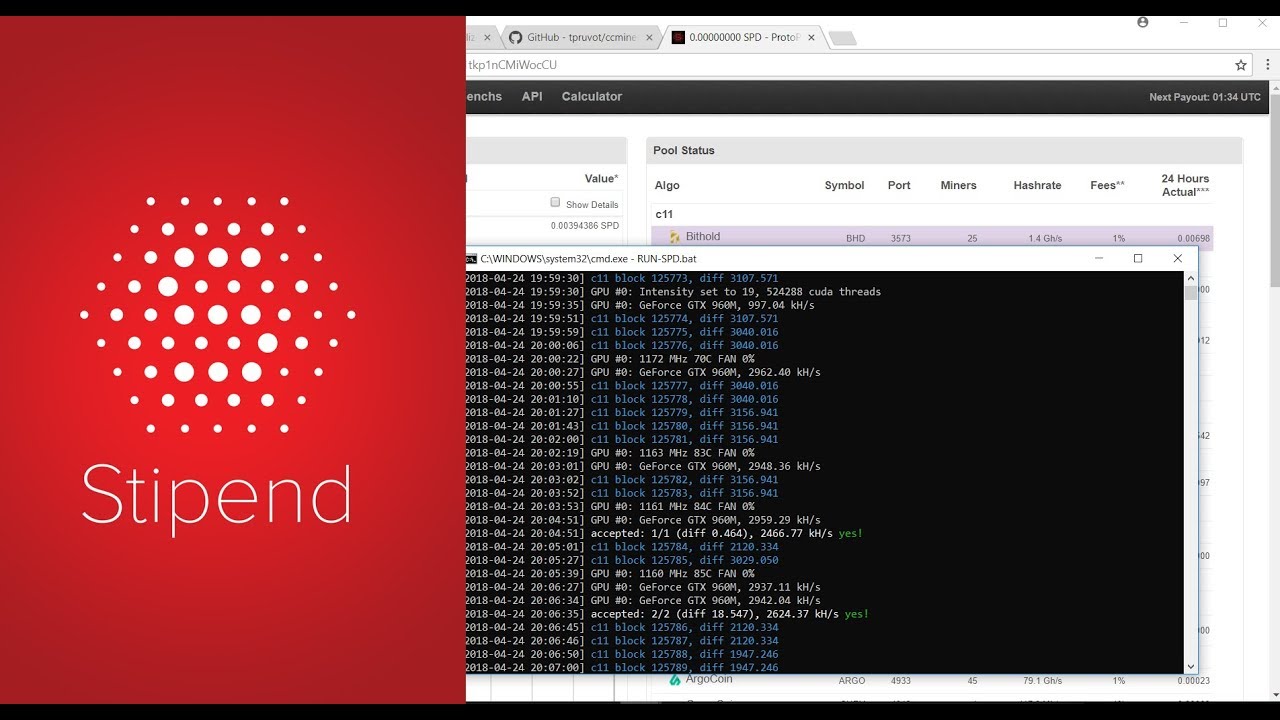Click the Miners column header
Image resolution: width=1280 pixels, height=720 pixels.
(958, 186)
